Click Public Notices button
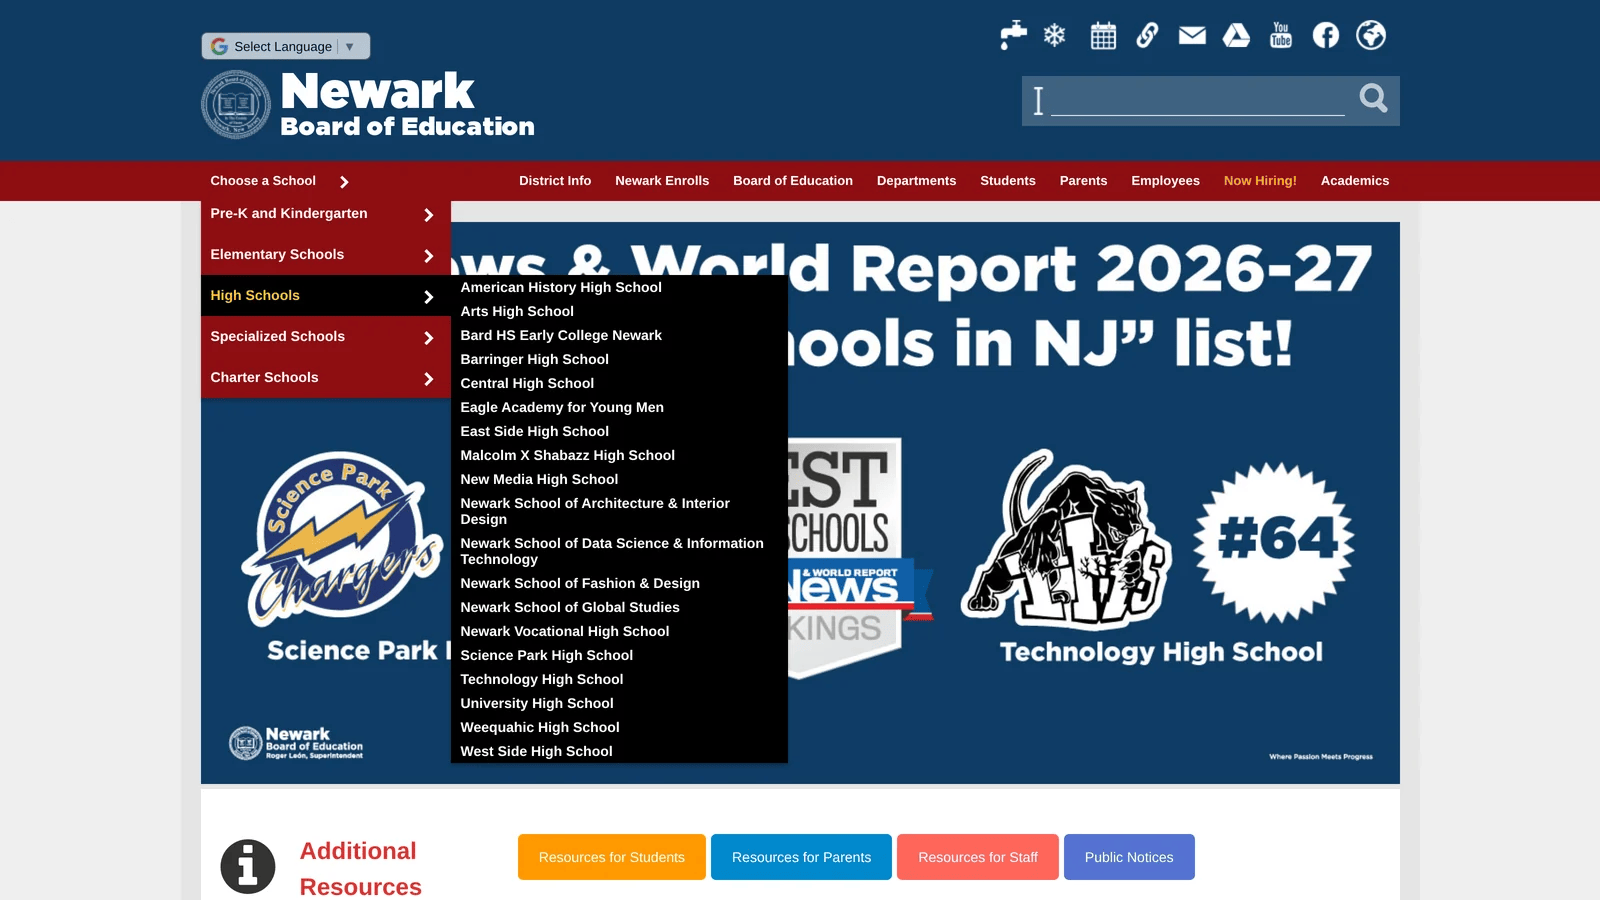The image size is (1600, 900). (x=1129, y=857)
